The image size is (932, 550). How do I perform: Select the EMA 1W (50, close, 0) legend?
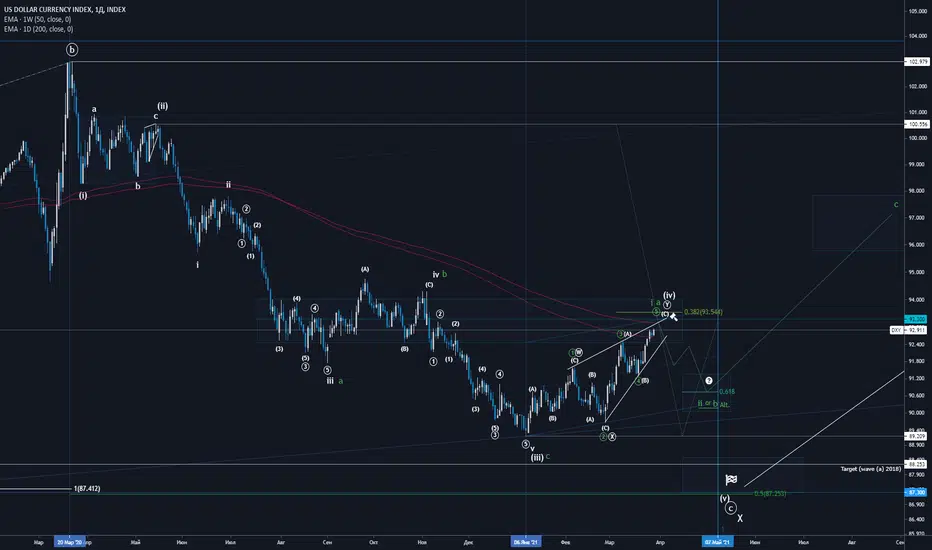(37, 20)
